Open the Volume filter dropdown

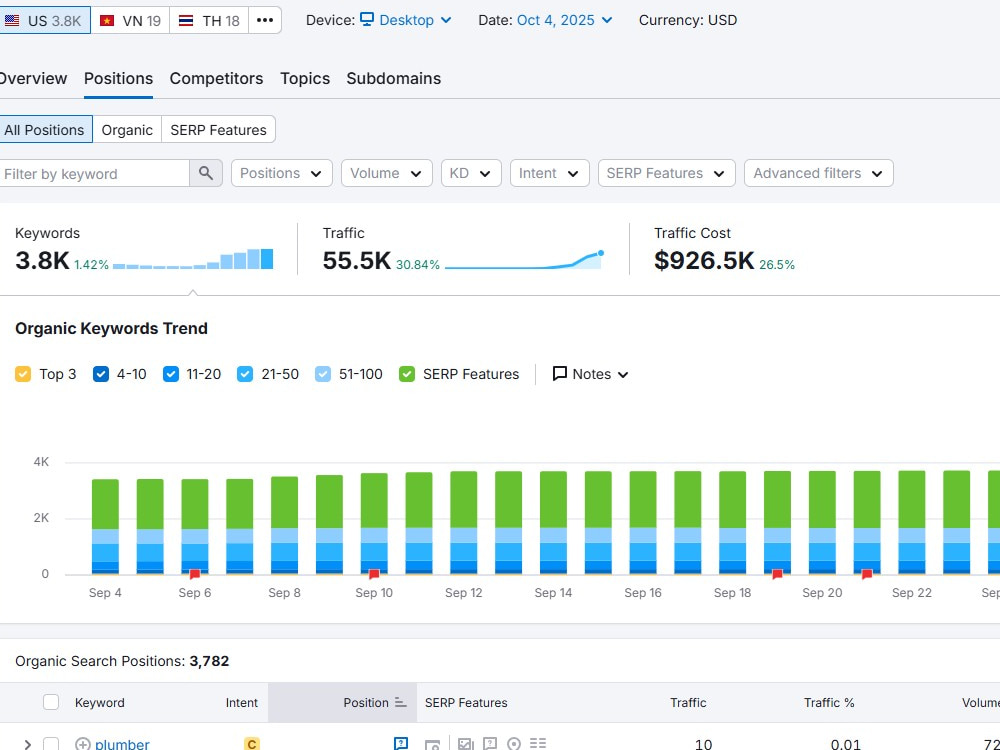(x=386, y=173)
